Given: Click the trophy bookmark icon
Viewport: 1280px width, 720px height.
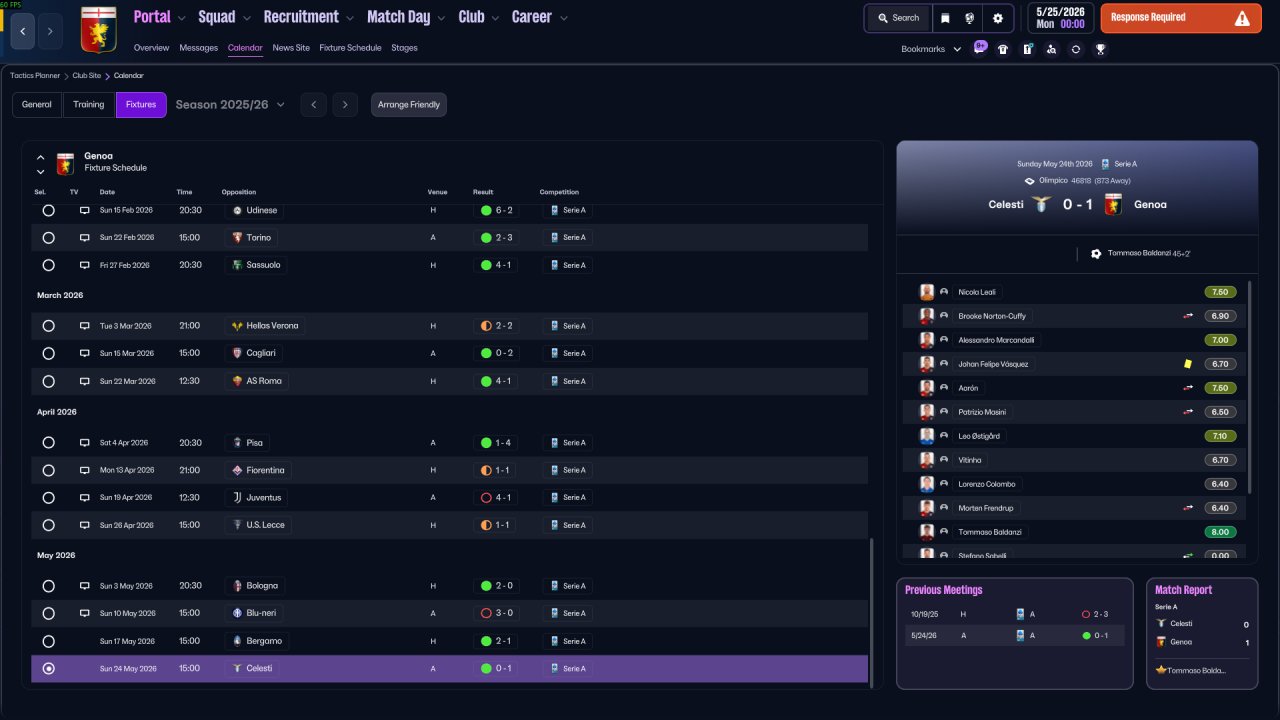Looking at the screenshot, I should [1100, 49].
